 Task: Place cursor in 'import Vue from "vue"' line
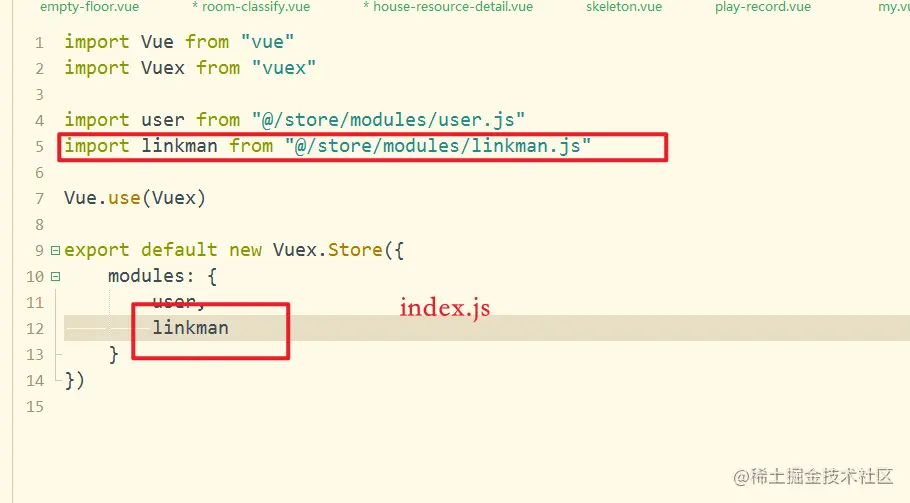pos(179,42)
